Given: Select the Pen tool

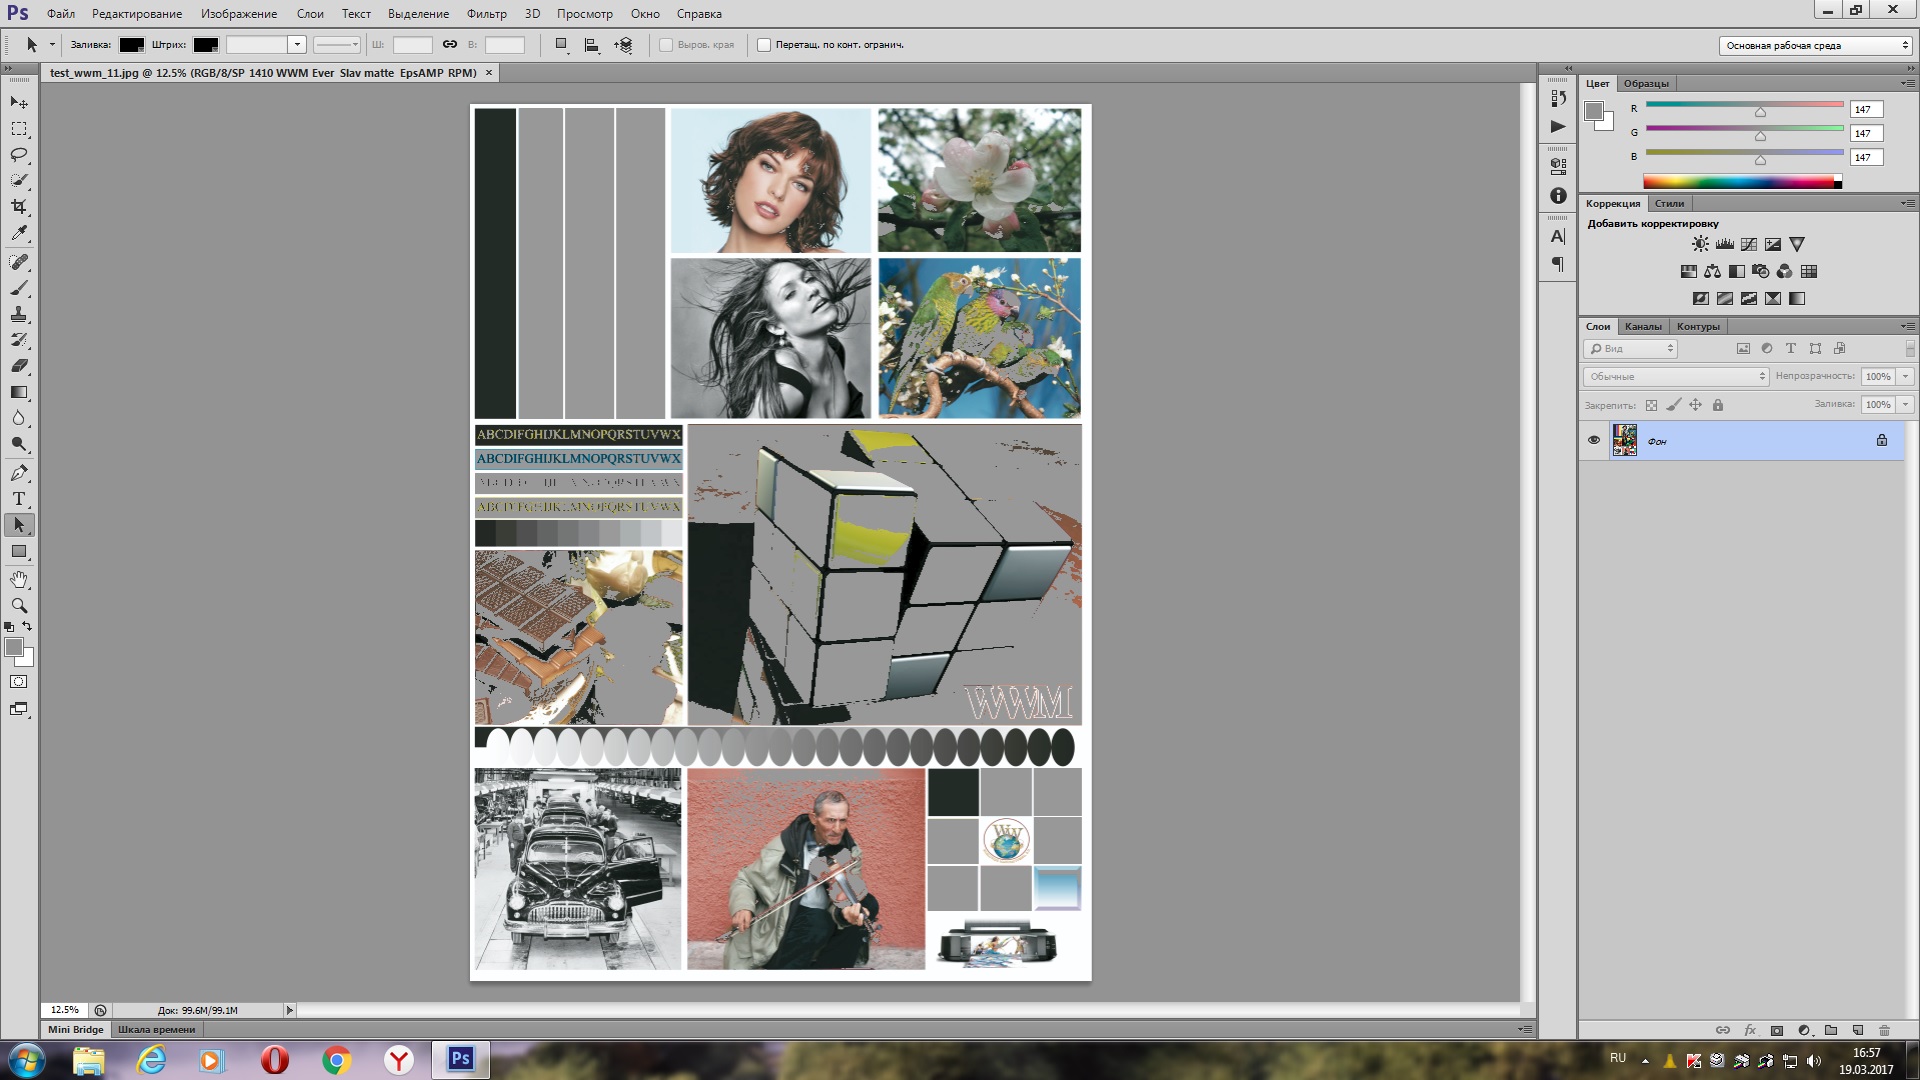Looking at the screenshot, I should tap(19, 473).
